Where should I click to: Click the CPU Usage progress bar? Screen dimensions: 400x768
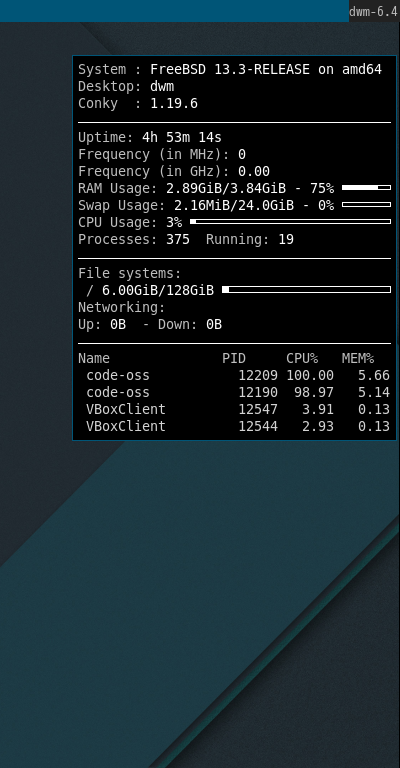click(290, 221)
